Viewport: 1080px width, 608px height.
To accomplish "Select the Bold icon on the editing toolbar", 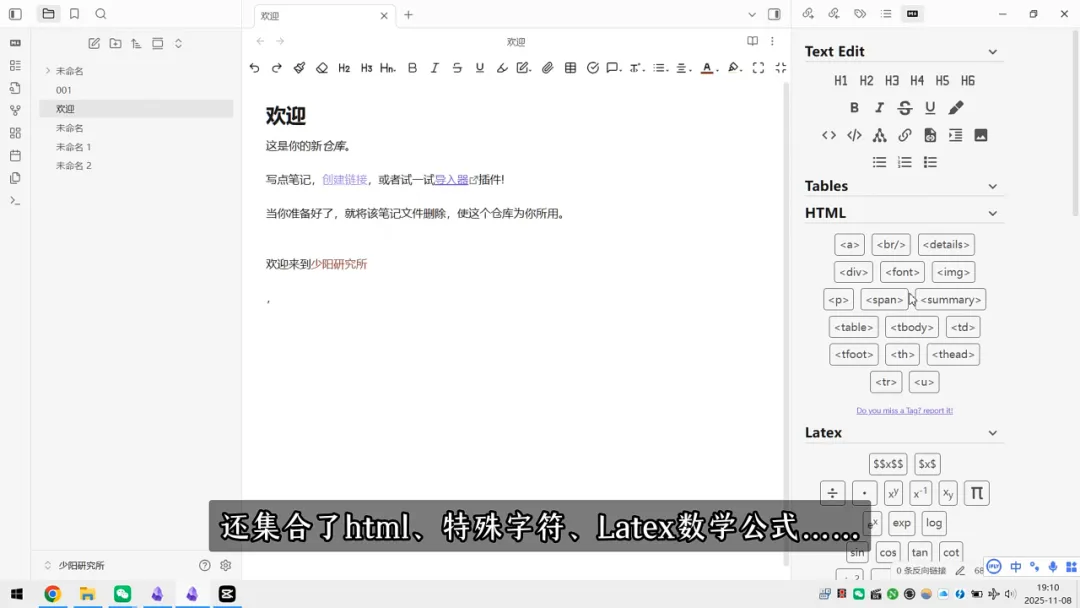I will (x=410, y=67).
